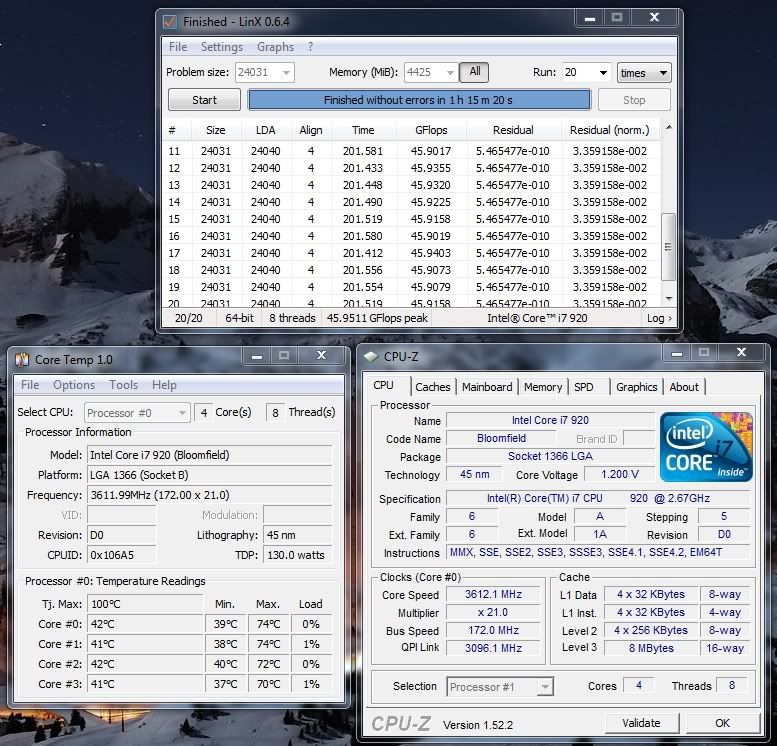Toggle the All memory button
Viewport: 777px width, 746px height.
(x=474, y=72)
